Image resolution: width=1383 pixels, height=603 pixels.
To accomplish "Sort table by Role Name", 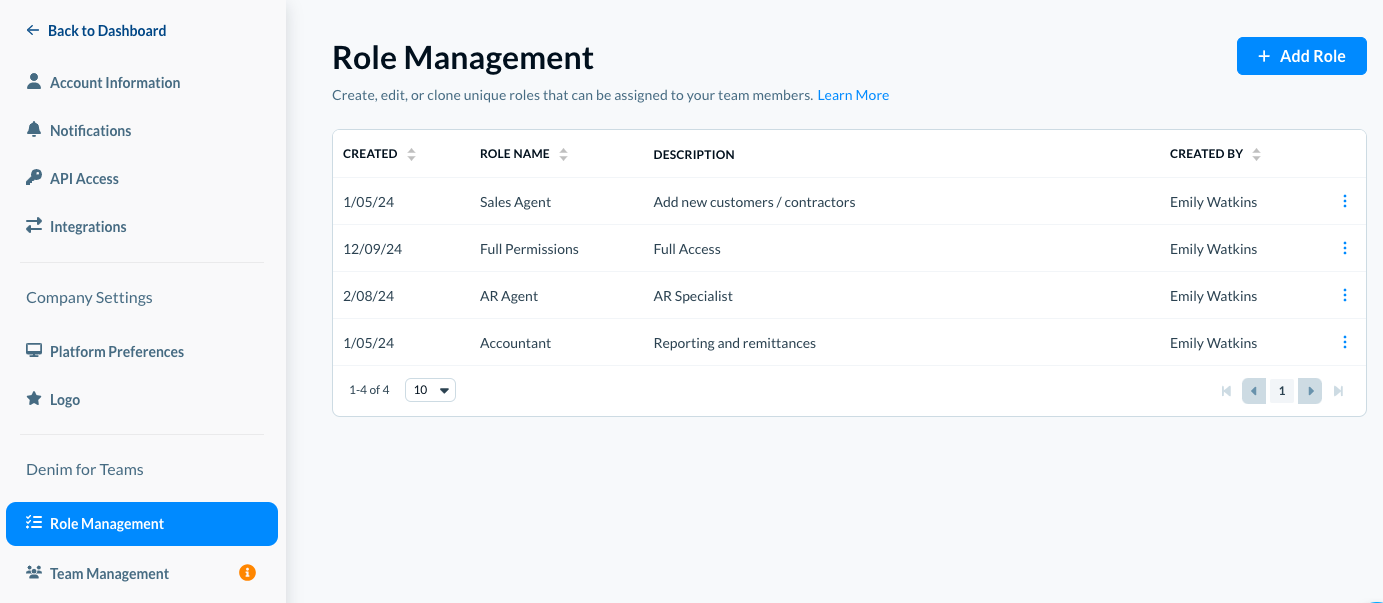I will point(563,154).
